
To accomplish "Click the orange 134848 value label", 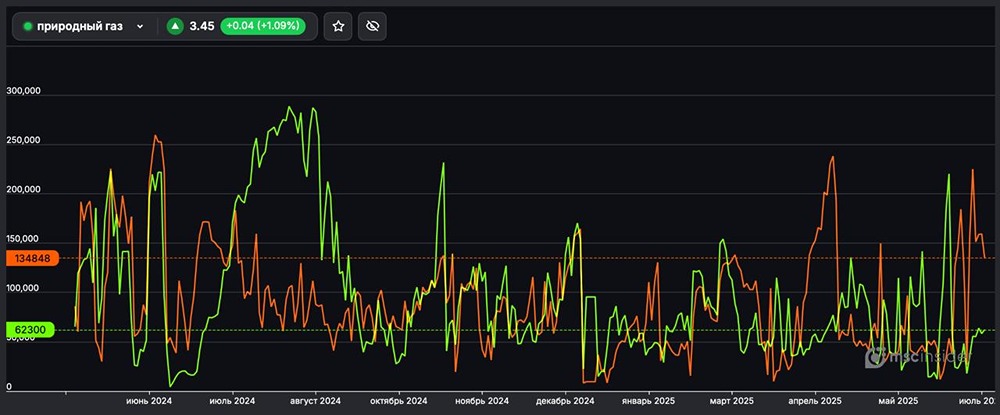I will pyautogui.click(x=32, y=258).
